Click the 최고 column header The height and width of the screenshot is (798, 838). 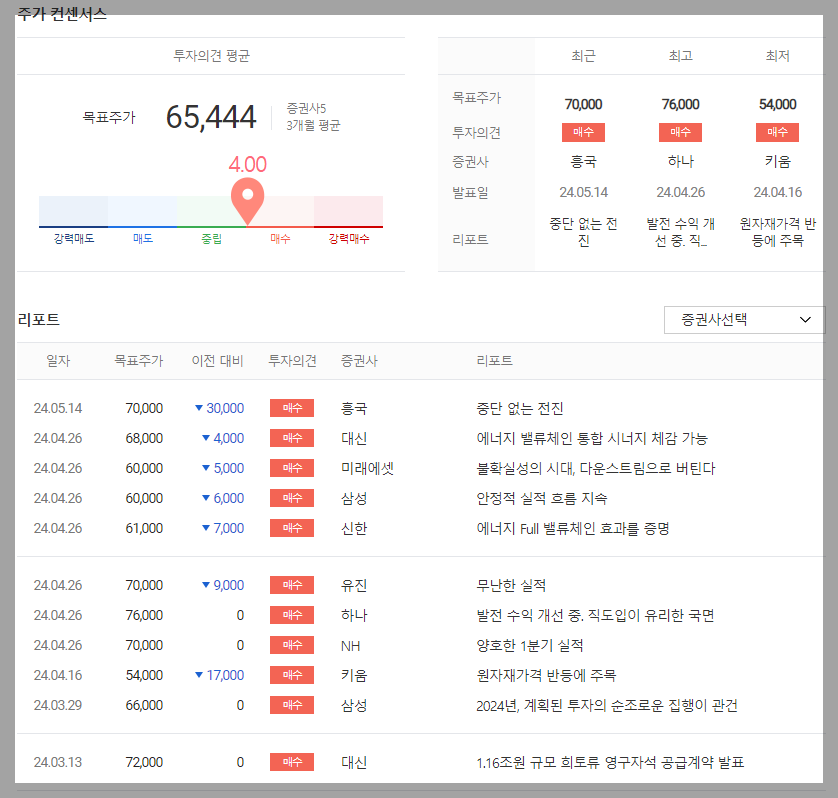click(x=680, y=56)
